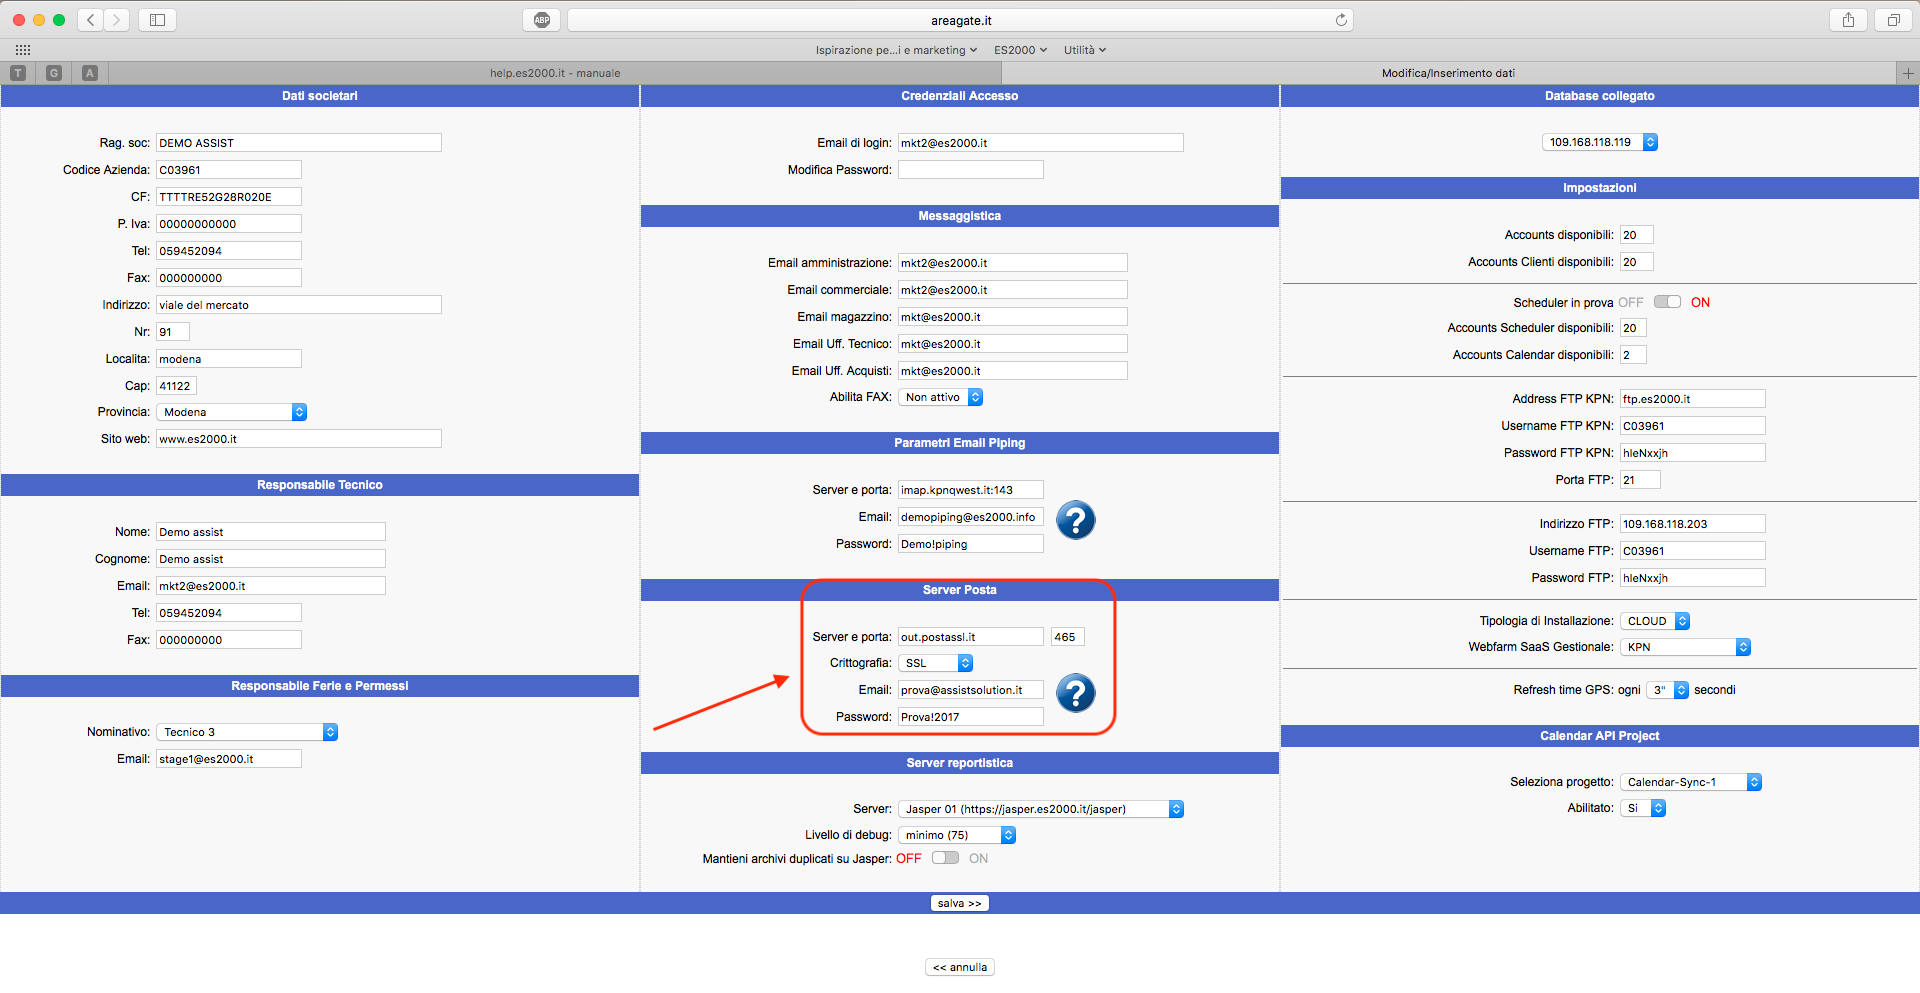Open the Abilitato Si dropdown
1920x993 pixels.
tap(1643, 808)
